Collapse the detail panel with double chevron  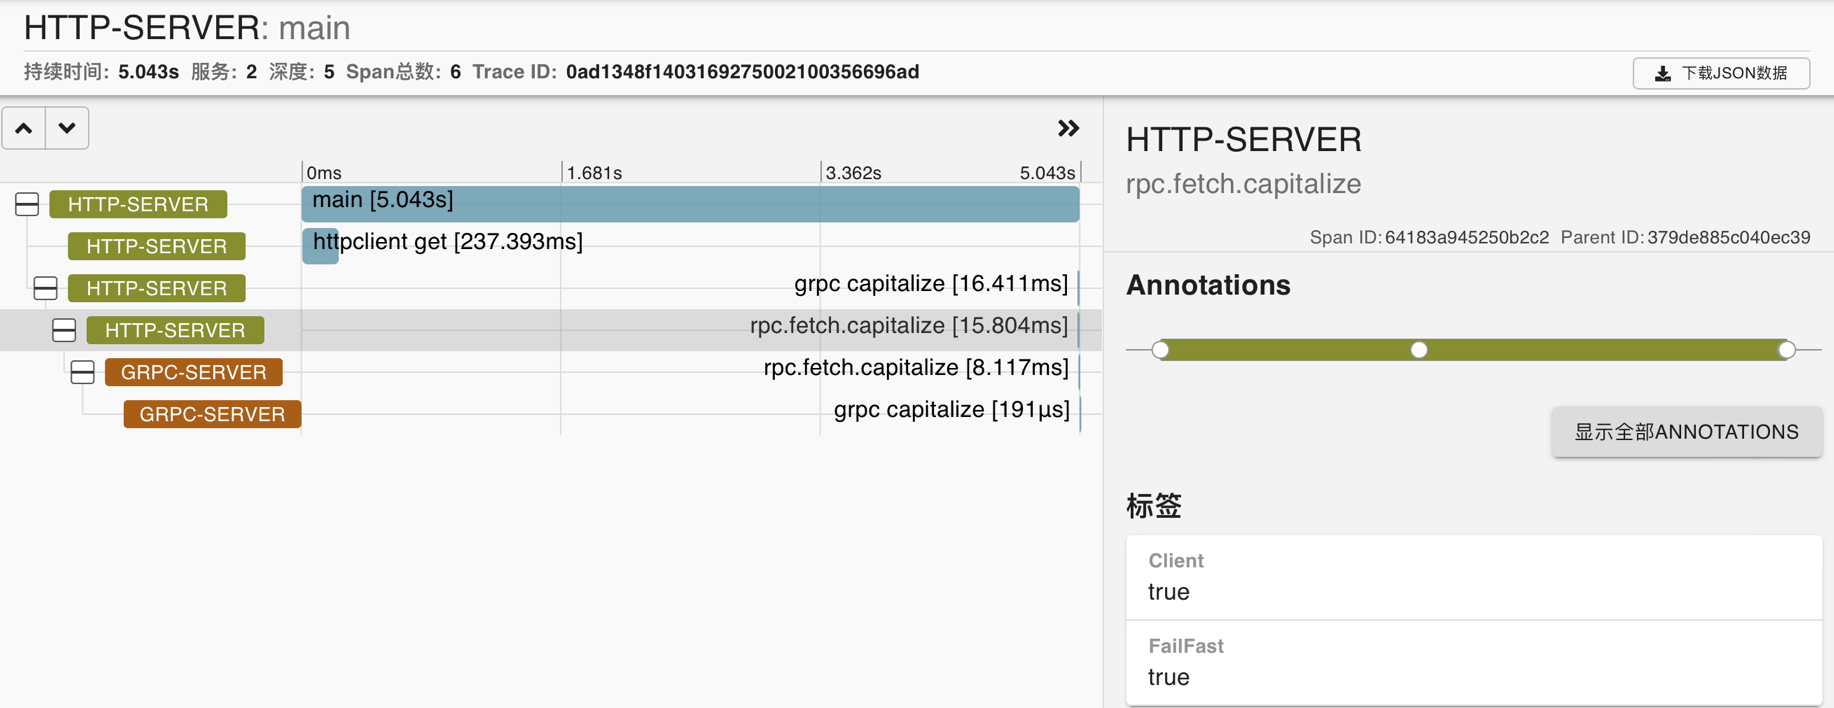pos(1068,128)
